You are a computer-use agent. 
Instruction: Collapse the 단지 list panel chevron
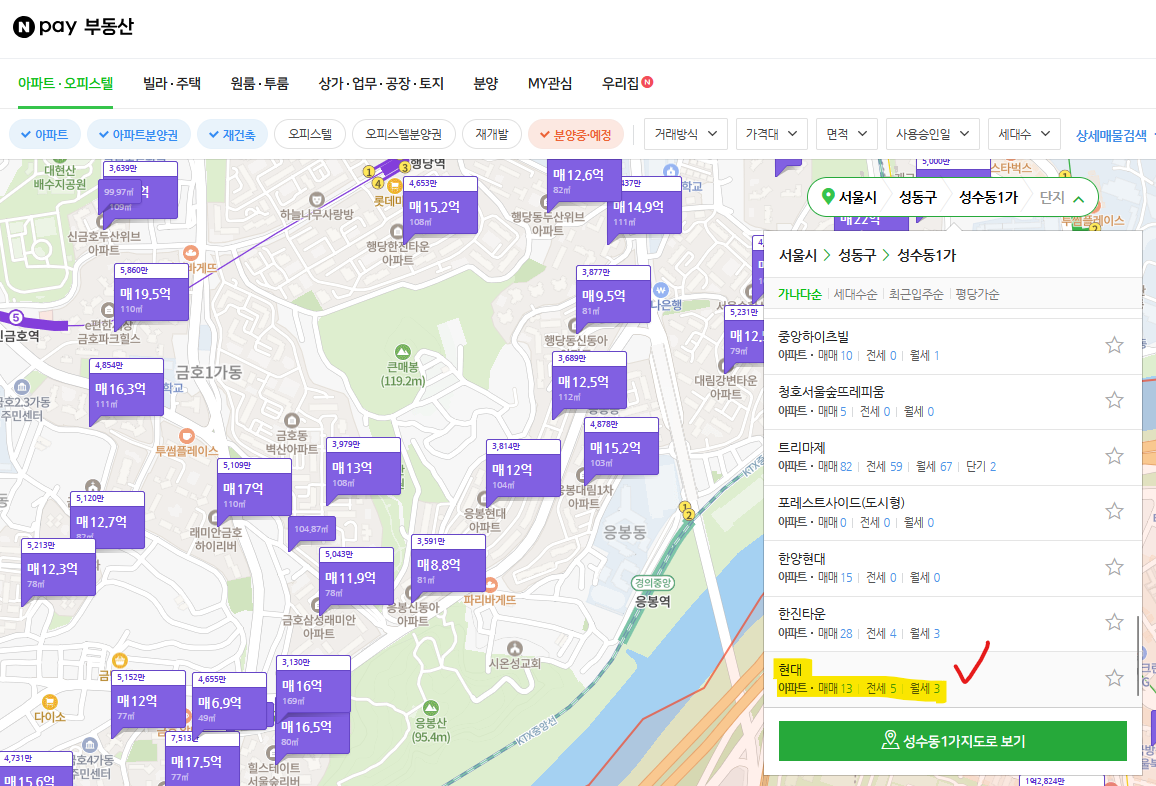point(1078,197)
